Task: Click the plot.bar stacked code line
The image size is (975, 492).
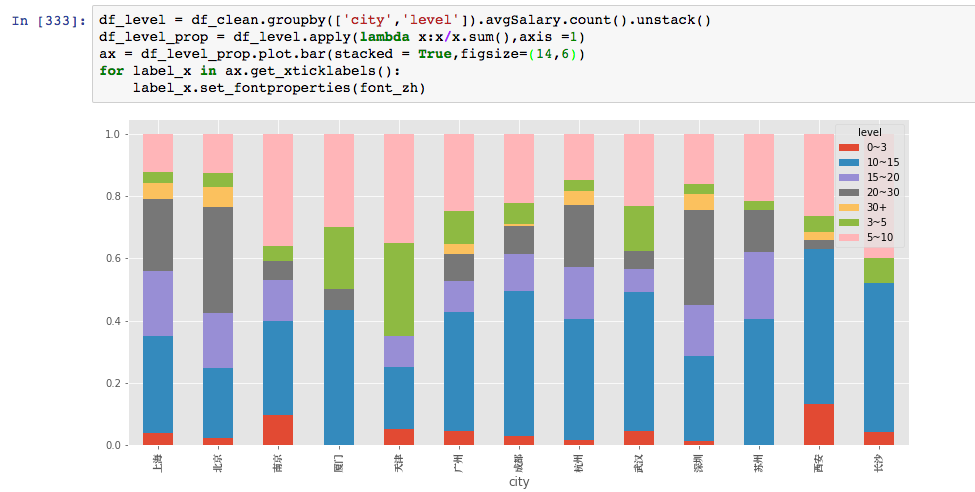Action: (x=341, y=54)
